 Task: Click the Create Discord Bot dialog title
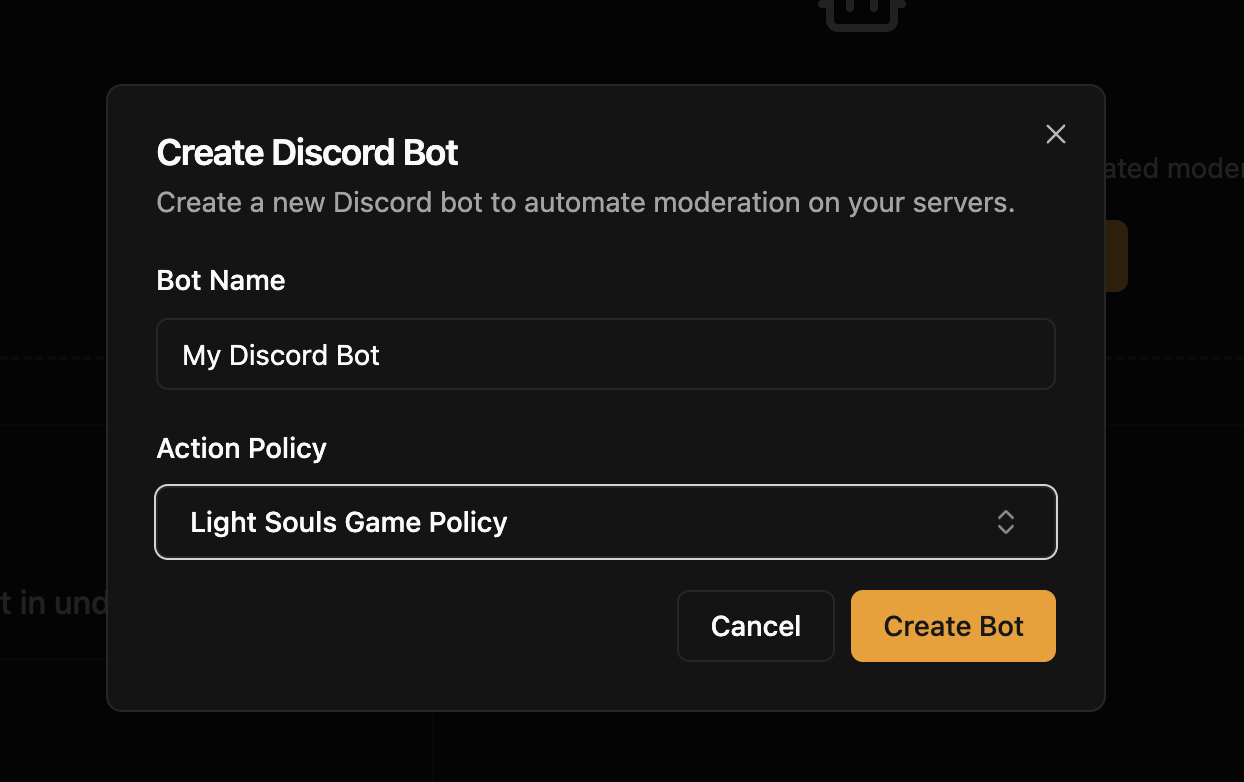[306, 152]
